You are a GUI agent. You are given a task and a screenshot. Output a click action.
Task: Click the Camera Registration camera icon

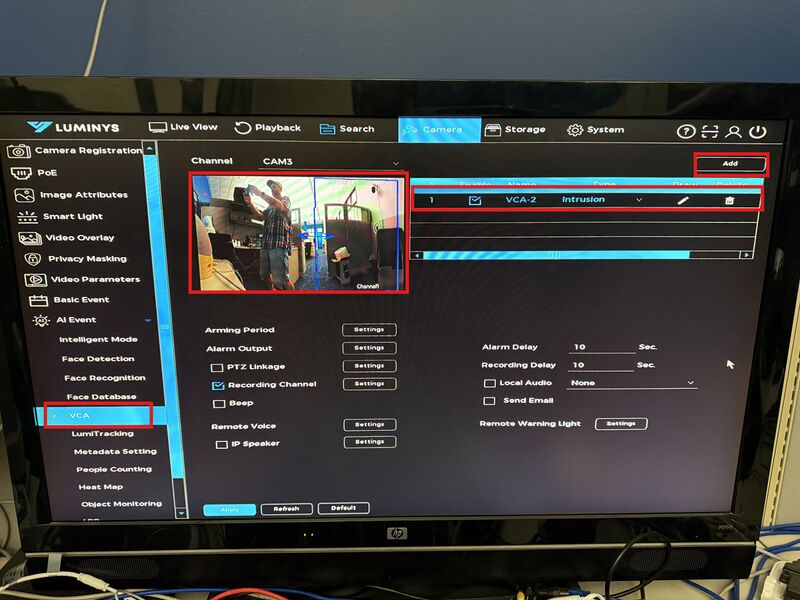tap(18, 151)
